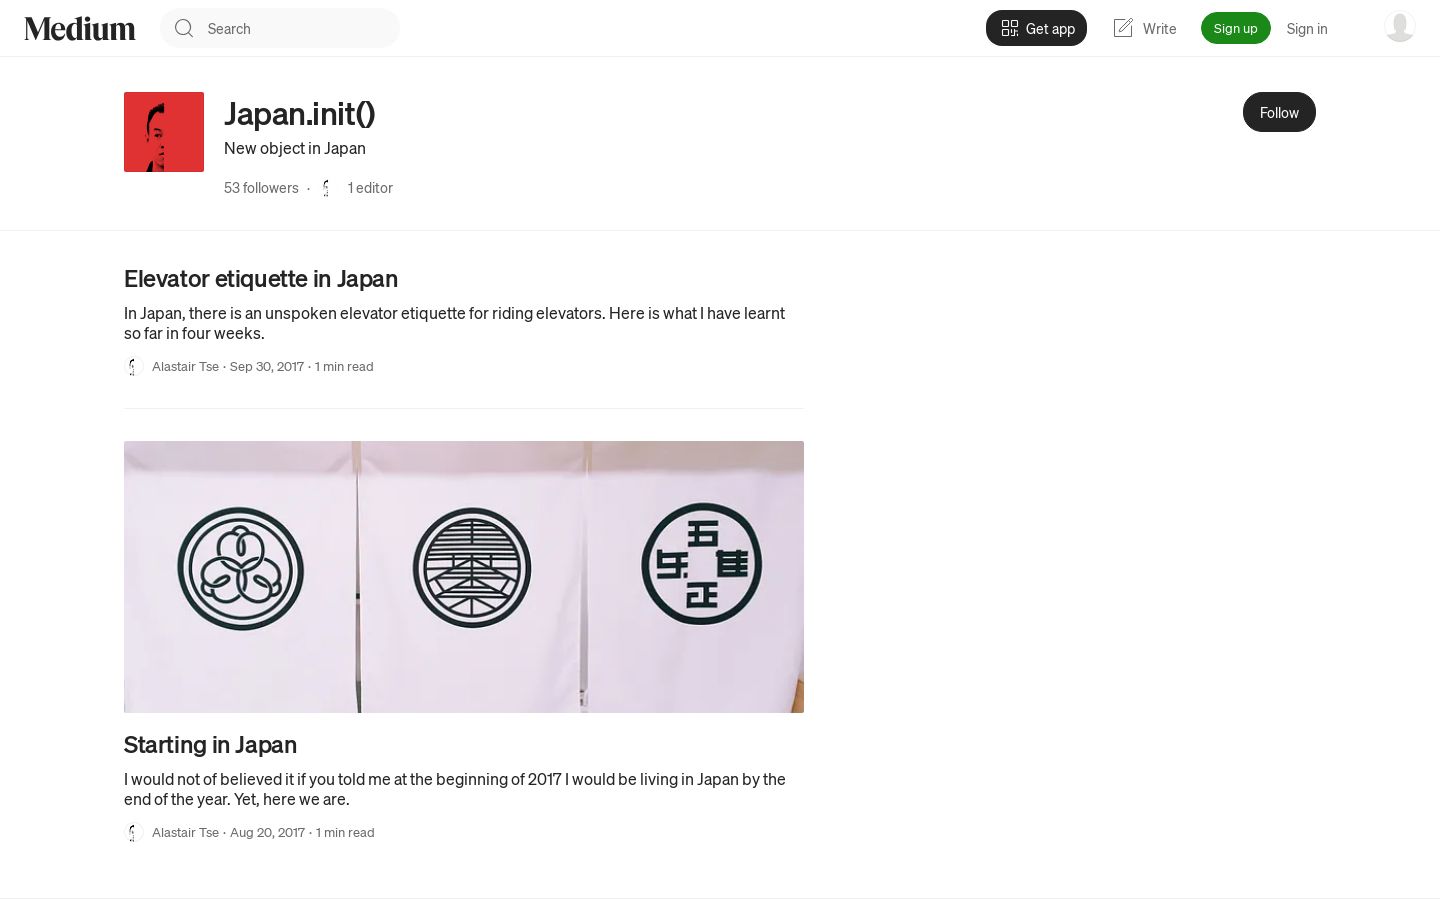
Task: Click the Write pencil icon
Action: click(x=1123, y=28)
